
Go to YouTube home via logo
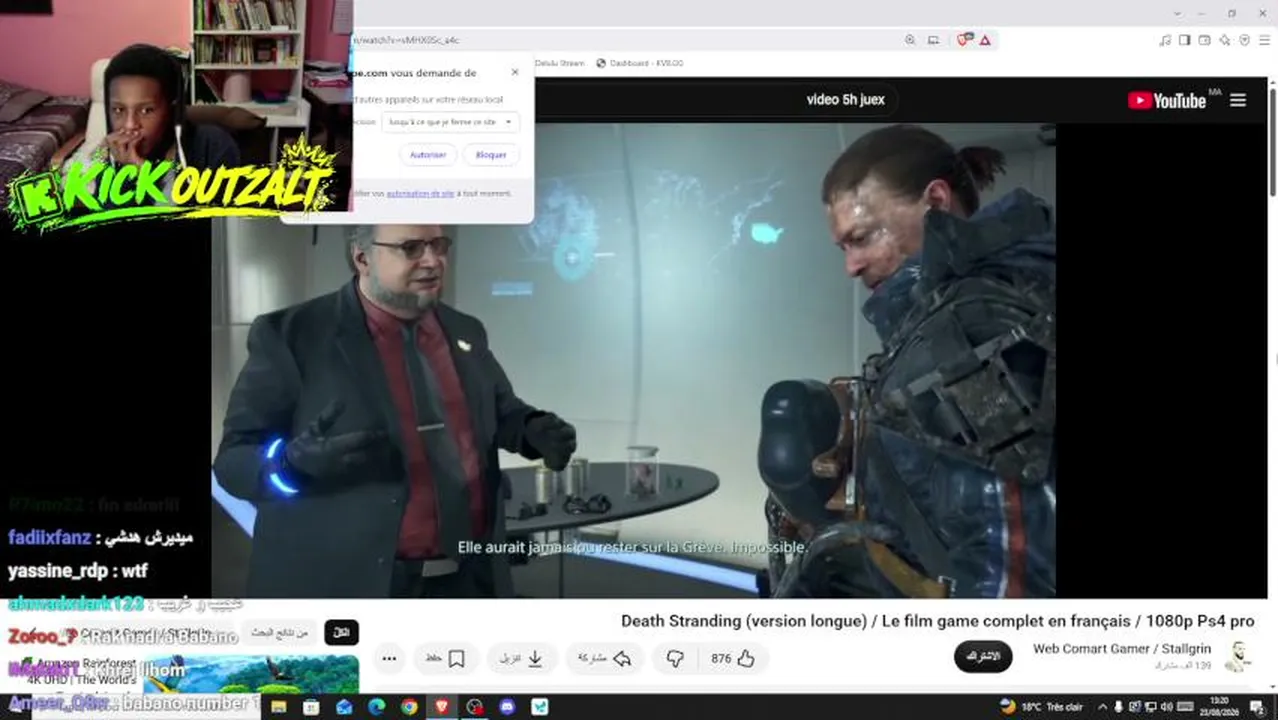point(1167,100)
